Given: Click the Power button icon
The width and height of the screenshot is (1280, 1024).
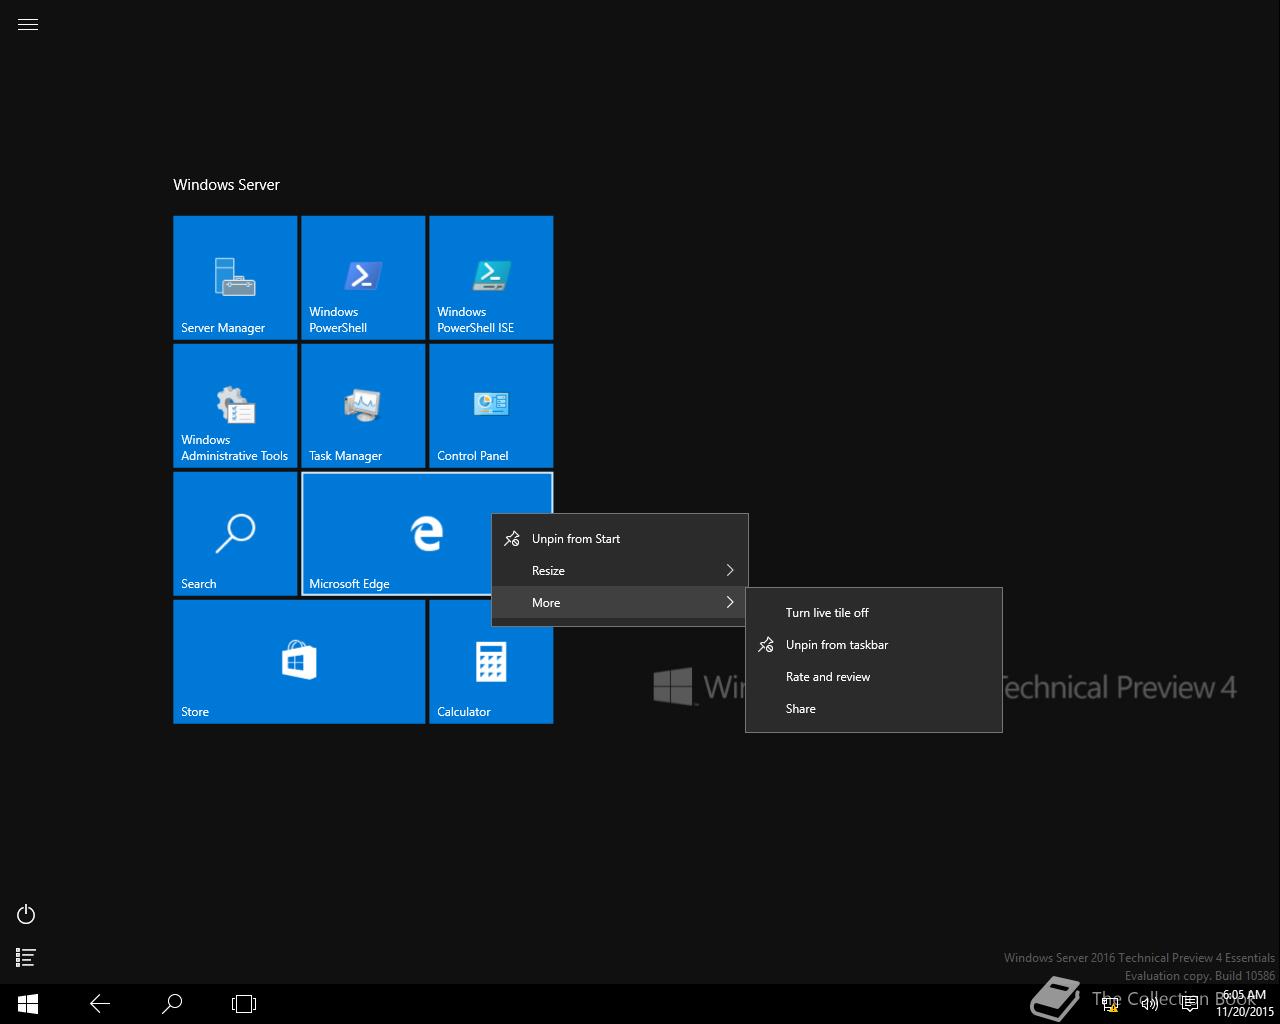Looking at the screenshot, I should 26,914.
